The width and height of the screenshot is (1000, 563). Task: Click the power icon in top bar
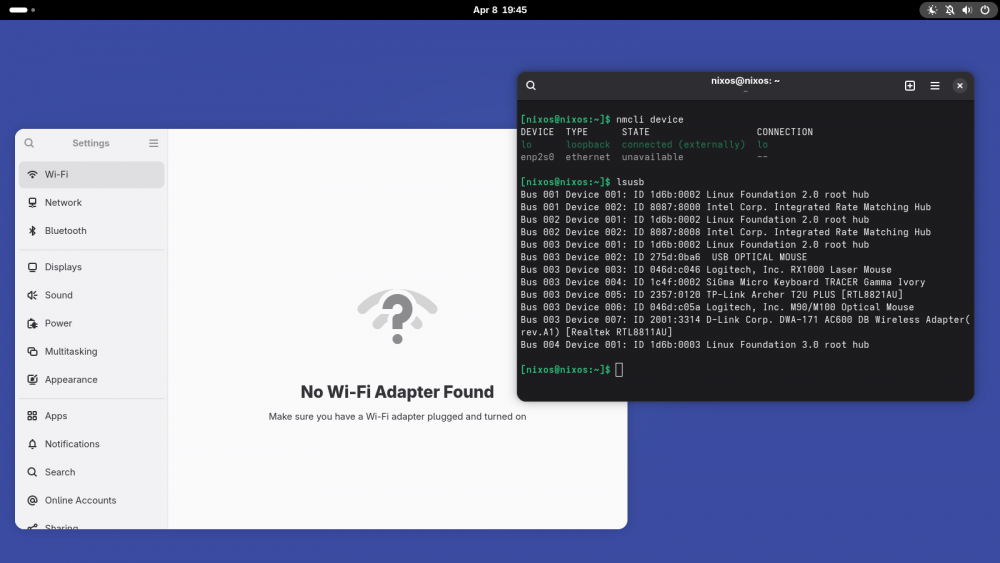tap(985, 10)
